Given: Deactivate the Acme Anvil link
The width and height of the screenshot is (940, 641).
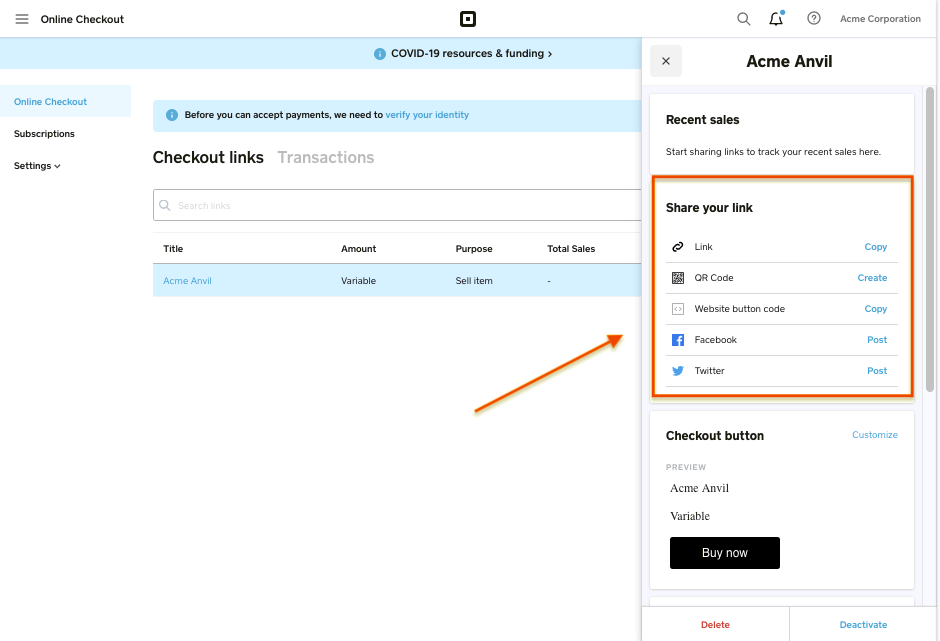Looking at the screenshot, I should 863,625.
